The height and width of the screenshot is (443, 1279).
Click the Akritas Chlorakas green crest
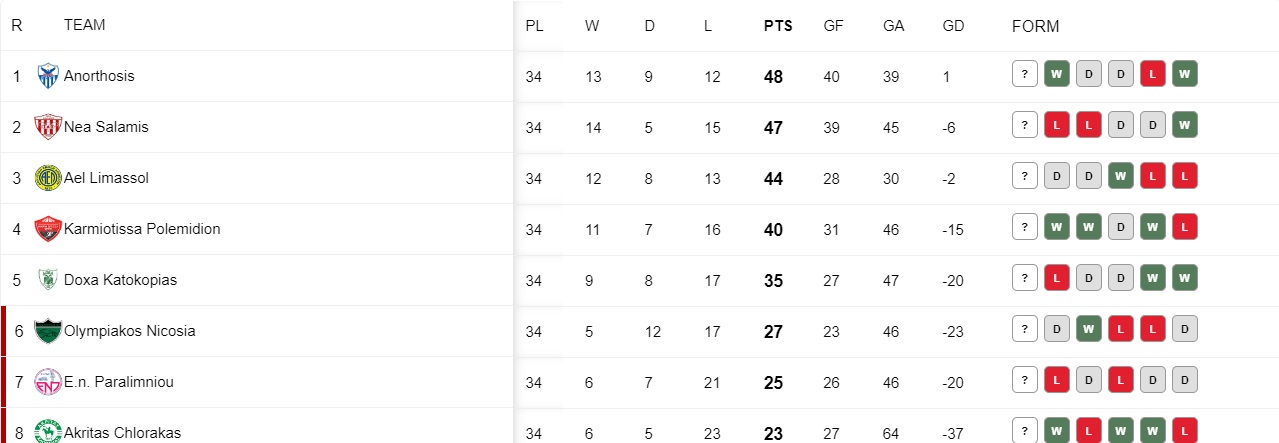[x=48, y=432]
